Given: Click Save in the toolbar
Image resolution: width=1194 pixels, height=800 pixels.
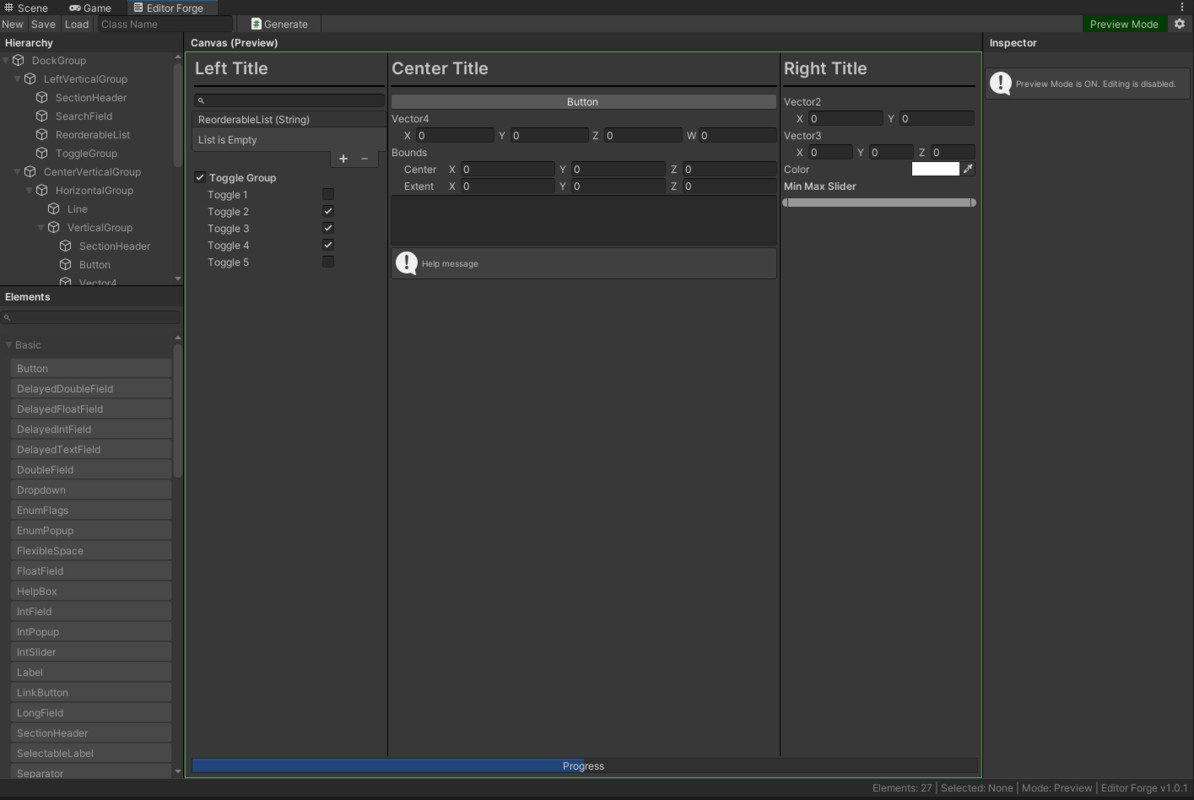Looking at the screenshot, I should click(43, 24).
